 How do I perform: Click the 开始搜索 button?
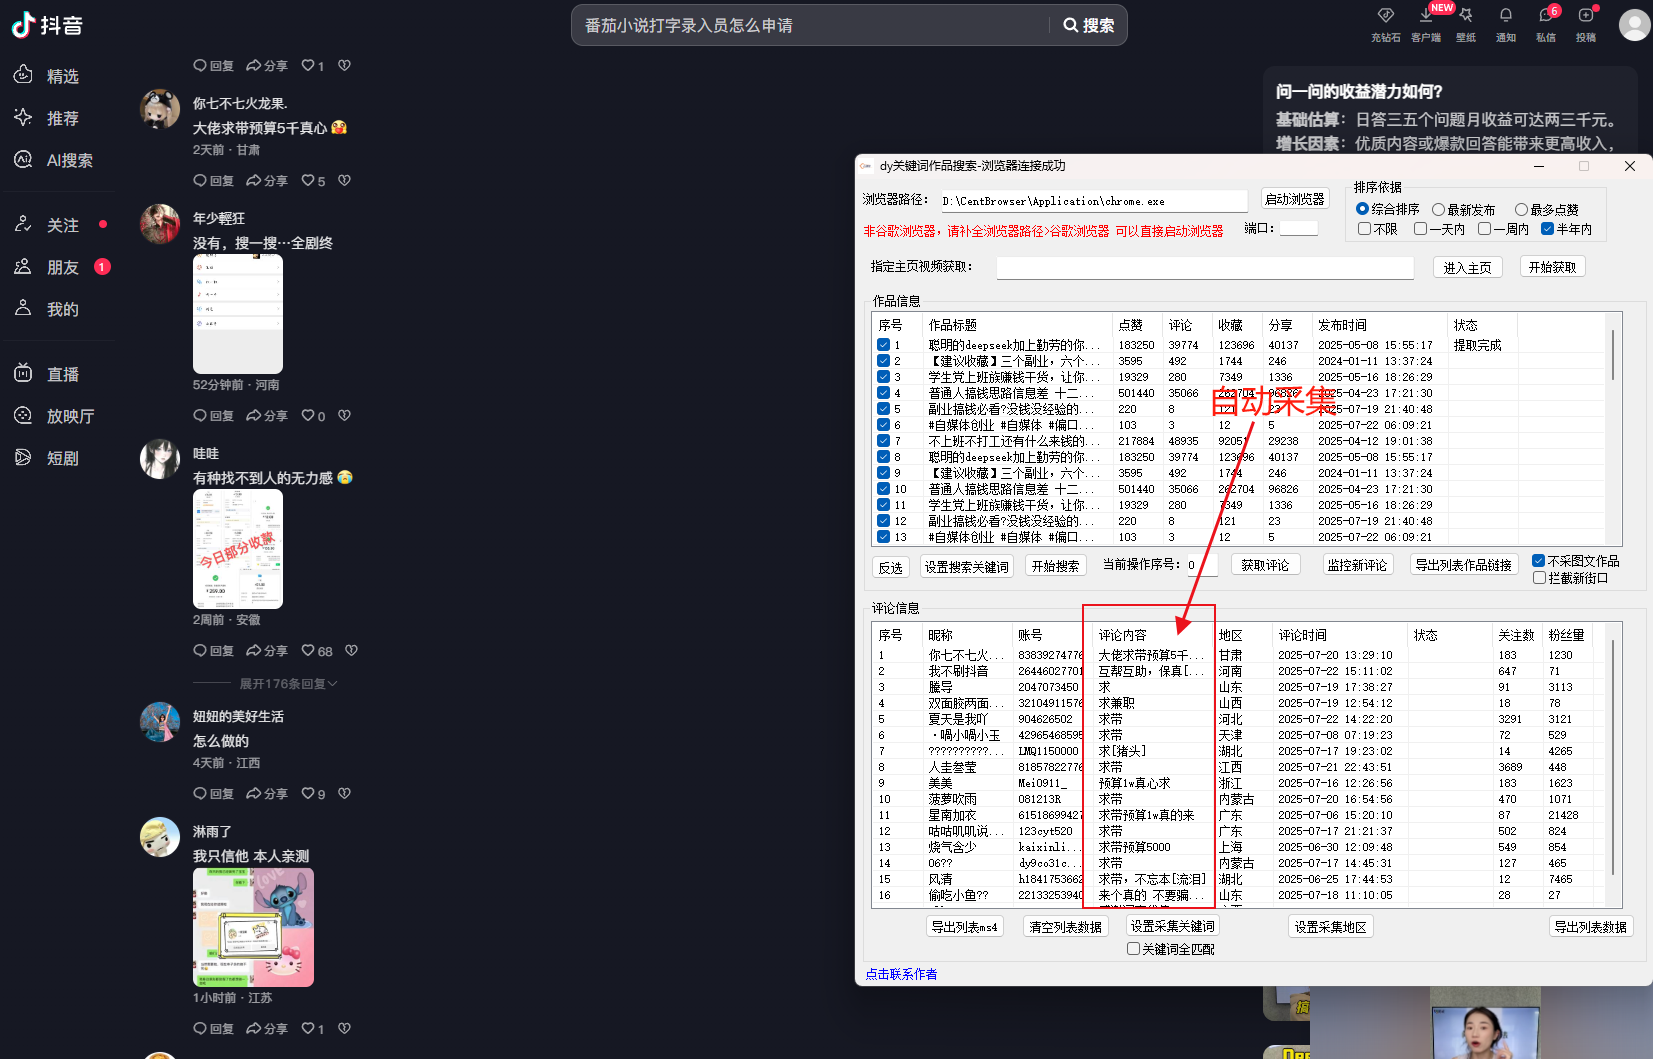1055,564
